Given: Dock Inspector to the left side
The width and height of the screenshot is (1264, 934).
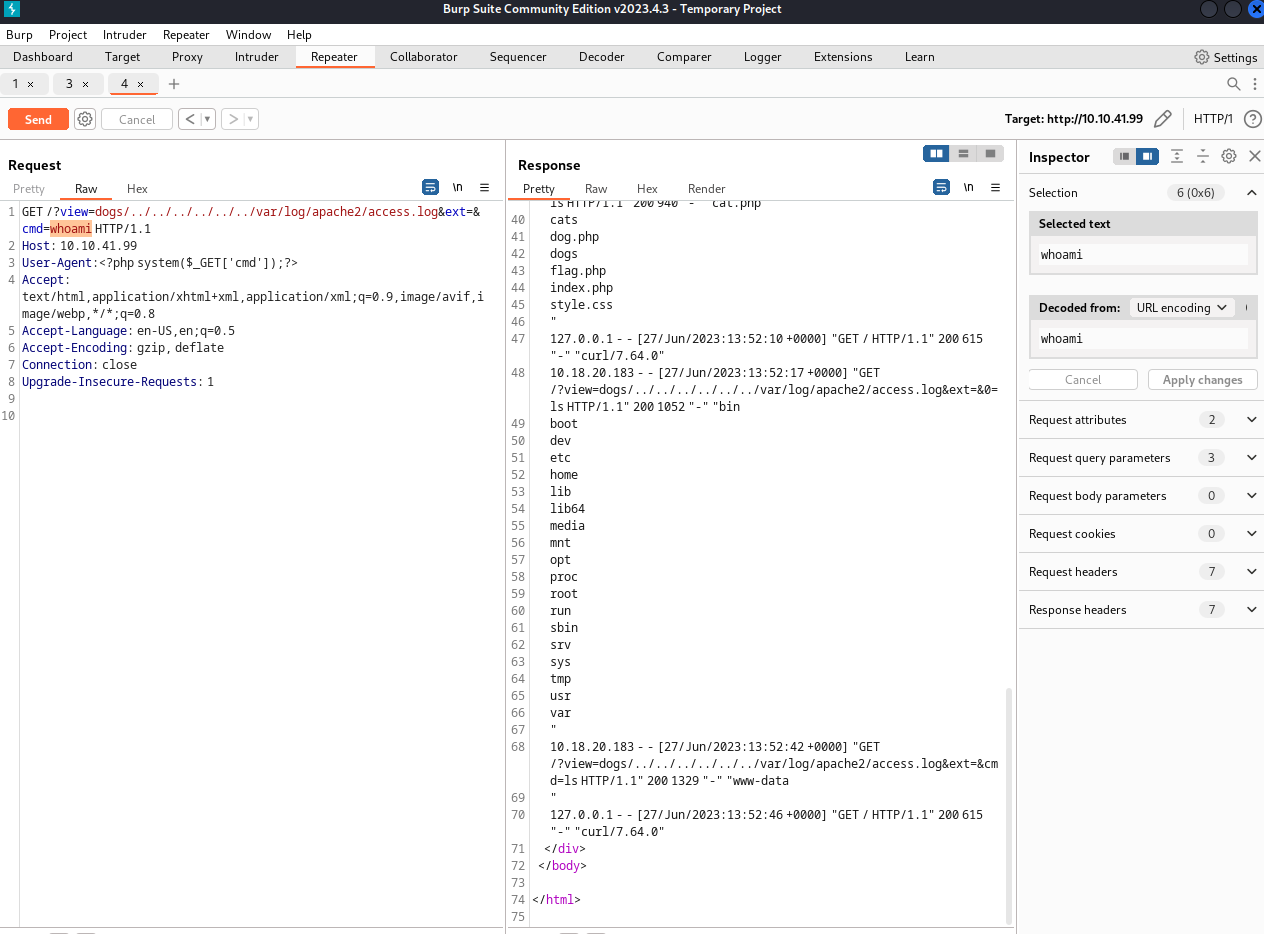Looking at the screenshot, I should click(x=1124, y=156).
